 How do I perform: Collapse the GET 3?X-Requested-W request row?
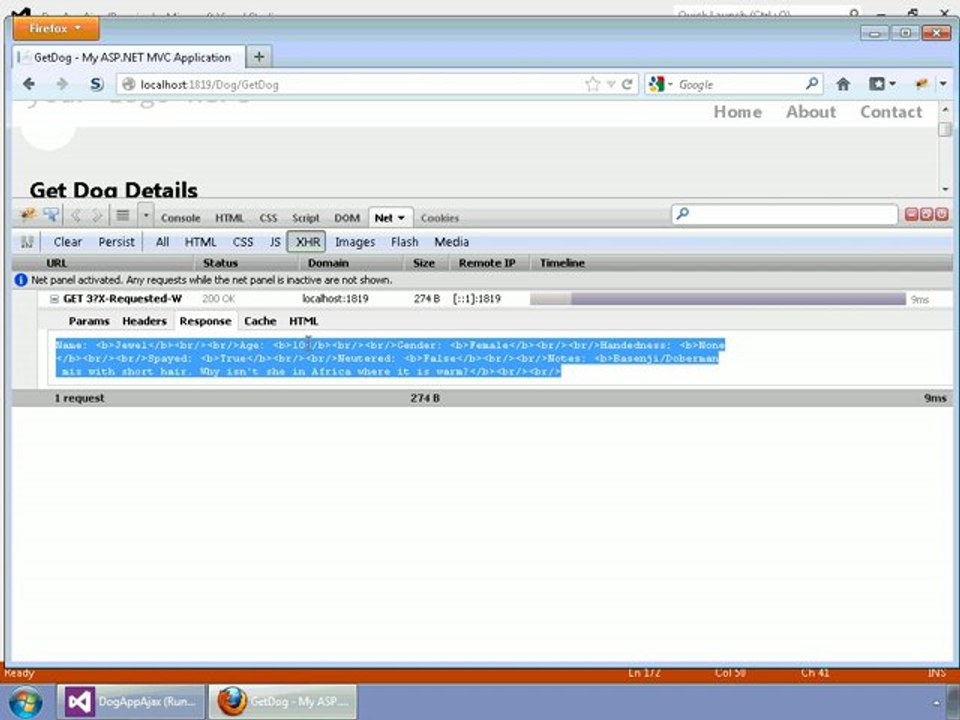(54, 299)
